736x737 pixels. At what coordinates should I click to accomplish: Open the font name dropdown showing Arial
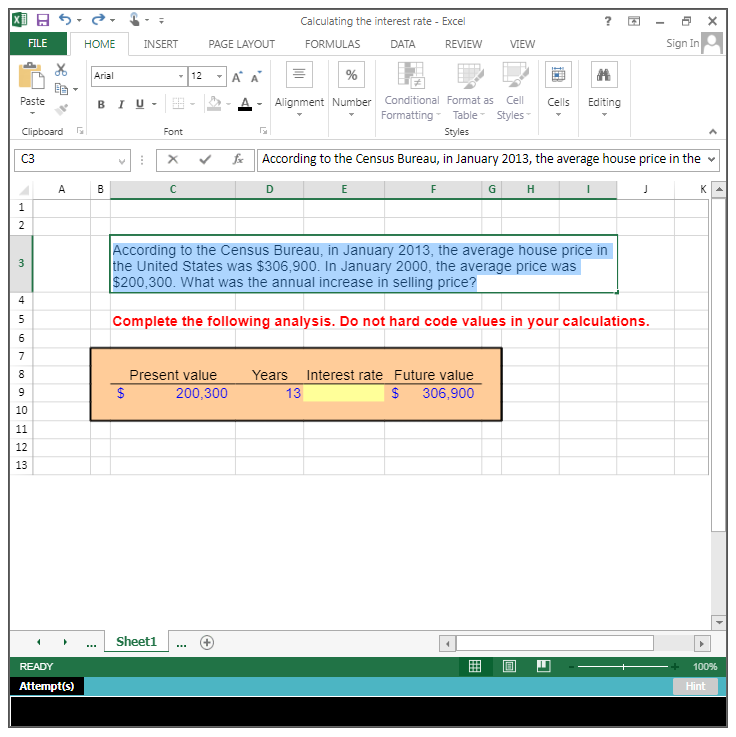(180, 76)
